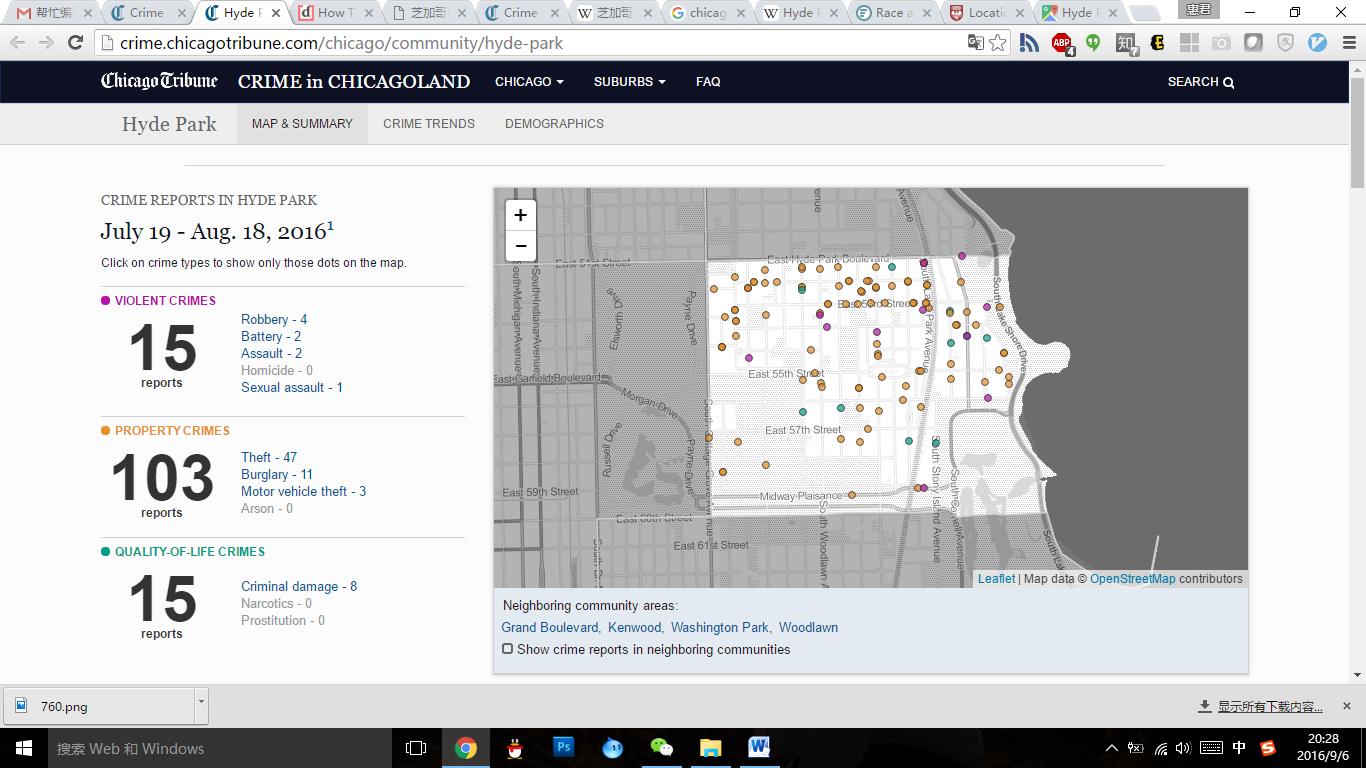The image size is (1366, 768).
Task: Open the Chrome menu hamburger icon
Action: coord(1348,43)
